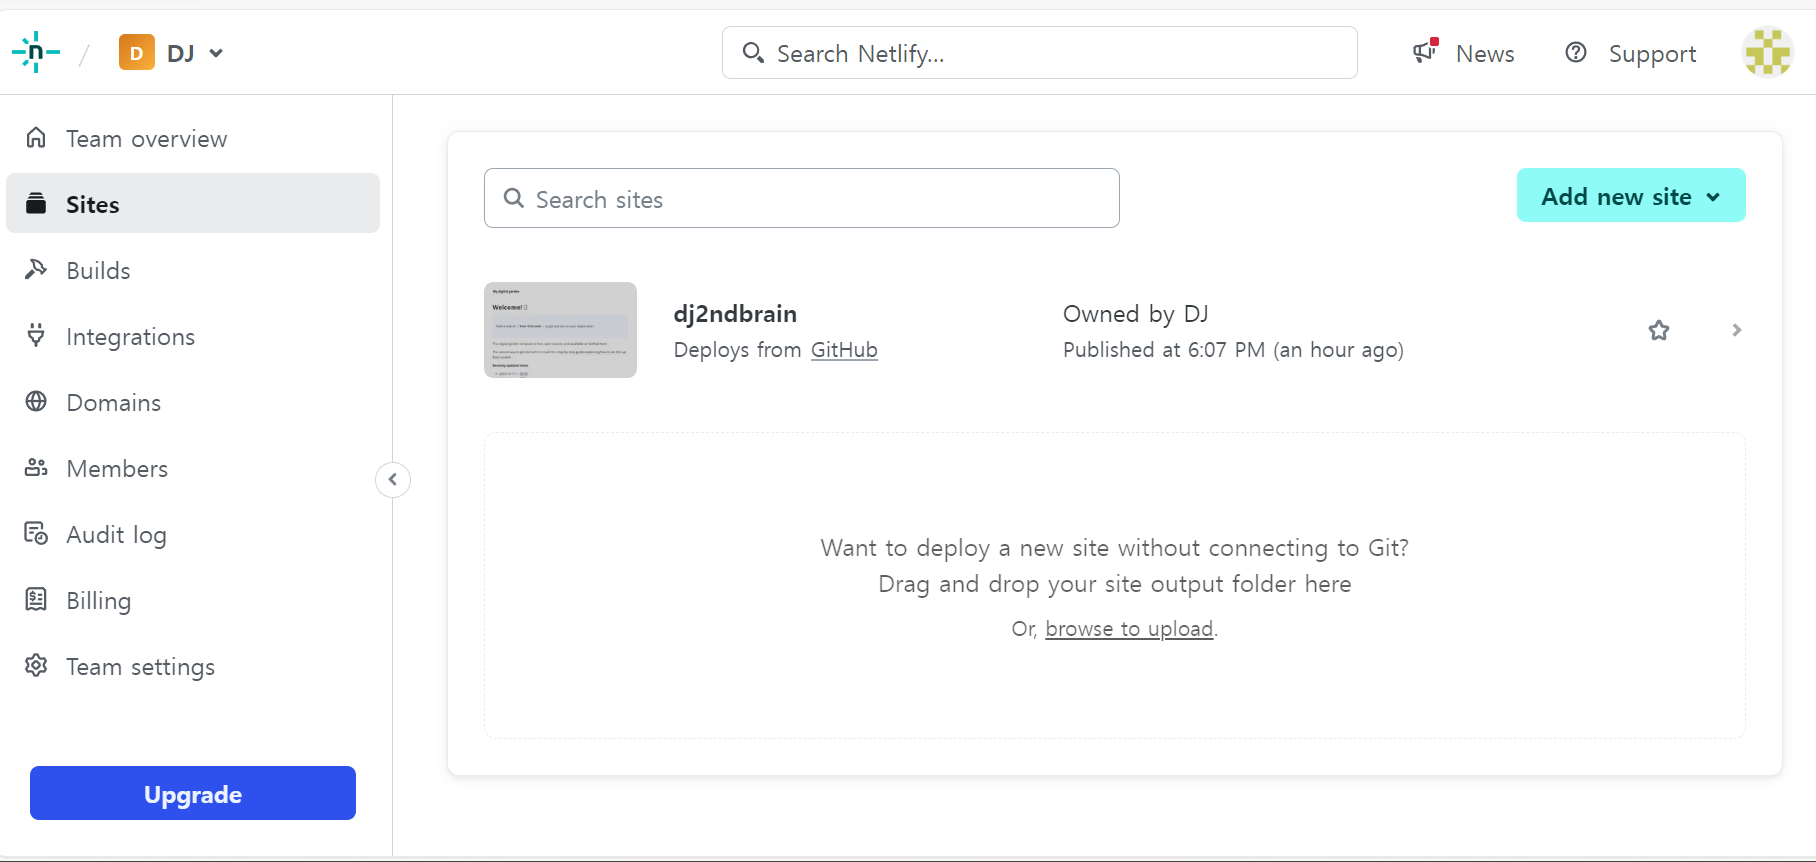Collapse the sidebar with the arrow button

tap(393, 480)
